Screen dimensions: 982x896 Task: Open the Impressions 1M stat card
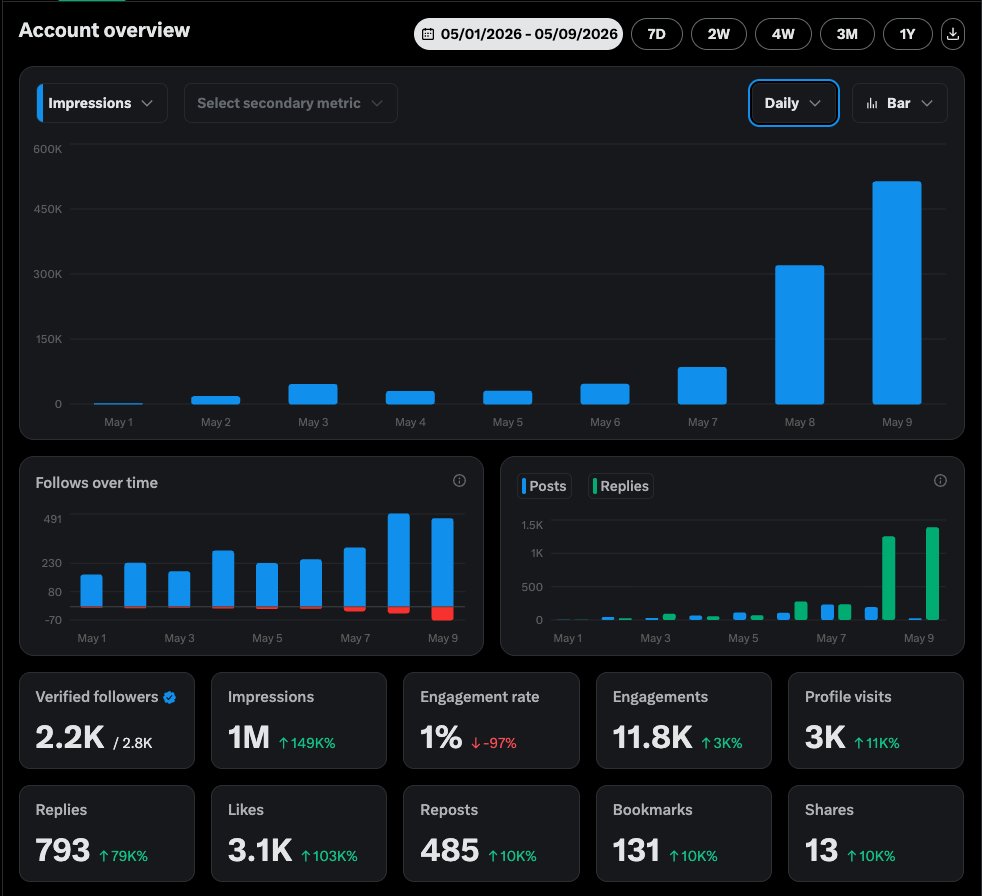click(299, 720)
